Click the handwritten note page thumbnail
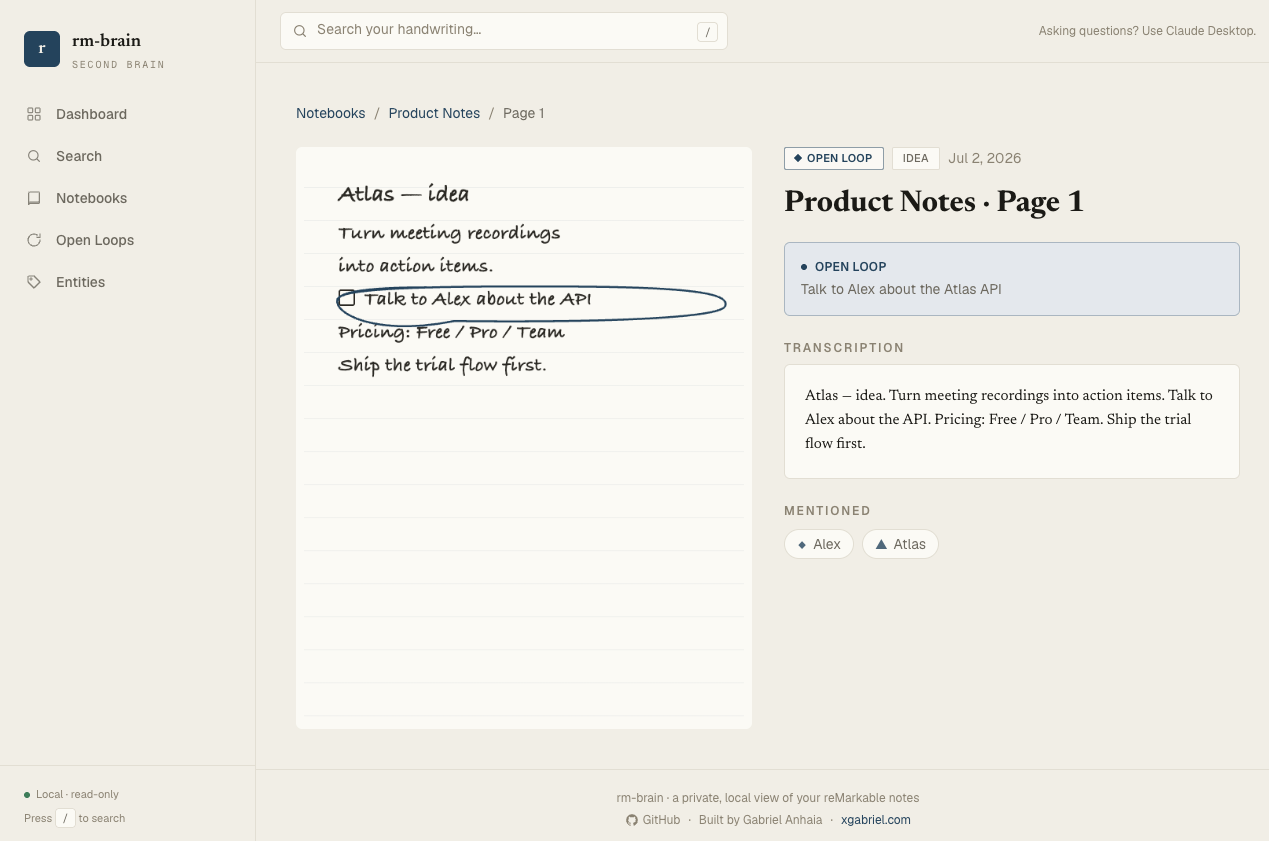The image size is (1269, 841). (524, 438)
